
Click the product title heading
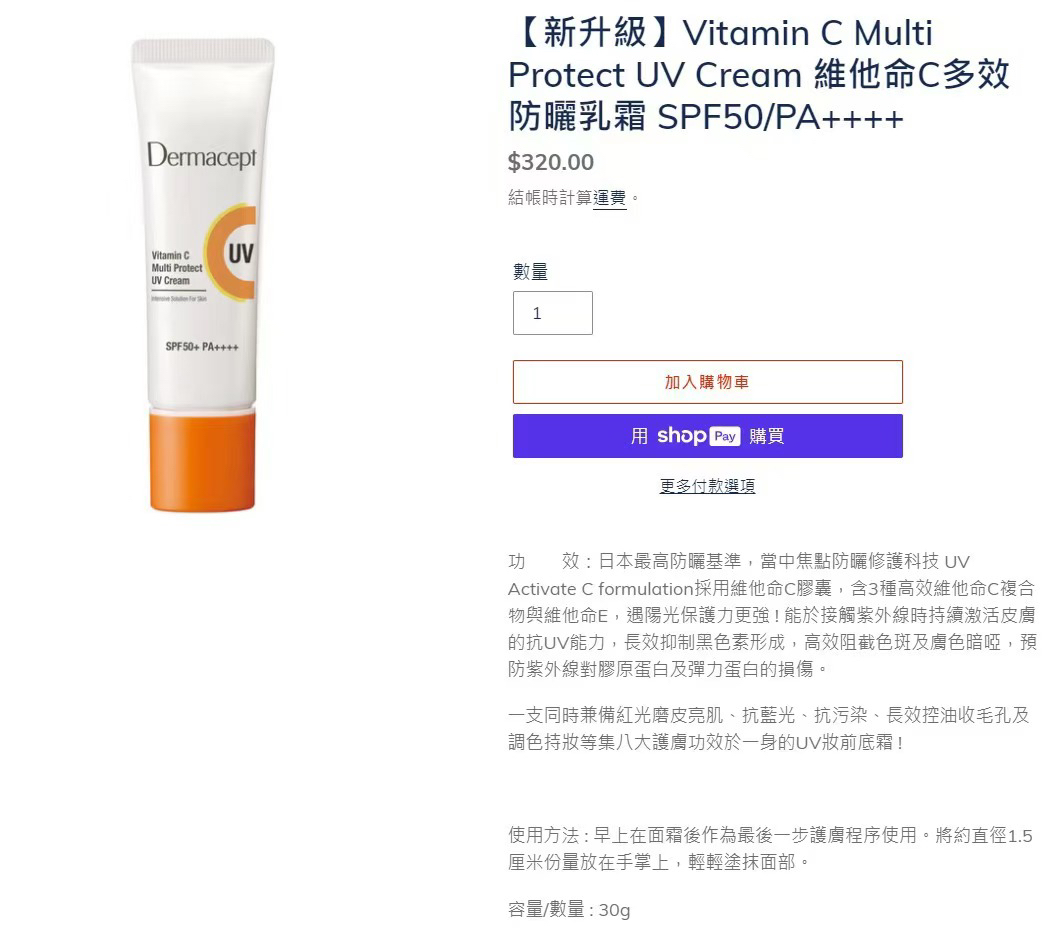point(759,75)
